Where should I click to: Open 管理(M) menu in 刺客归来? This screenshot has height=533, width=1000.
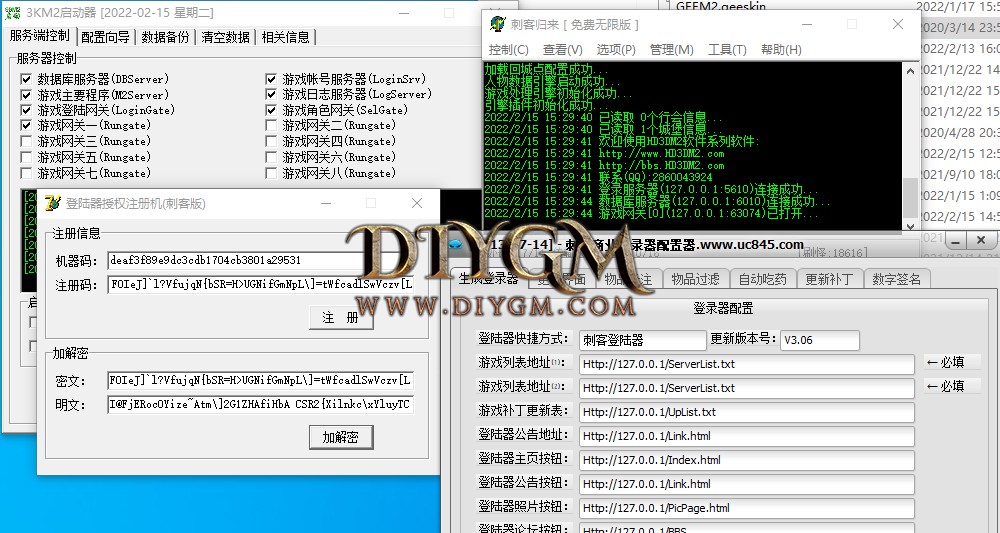click(672, 50)
